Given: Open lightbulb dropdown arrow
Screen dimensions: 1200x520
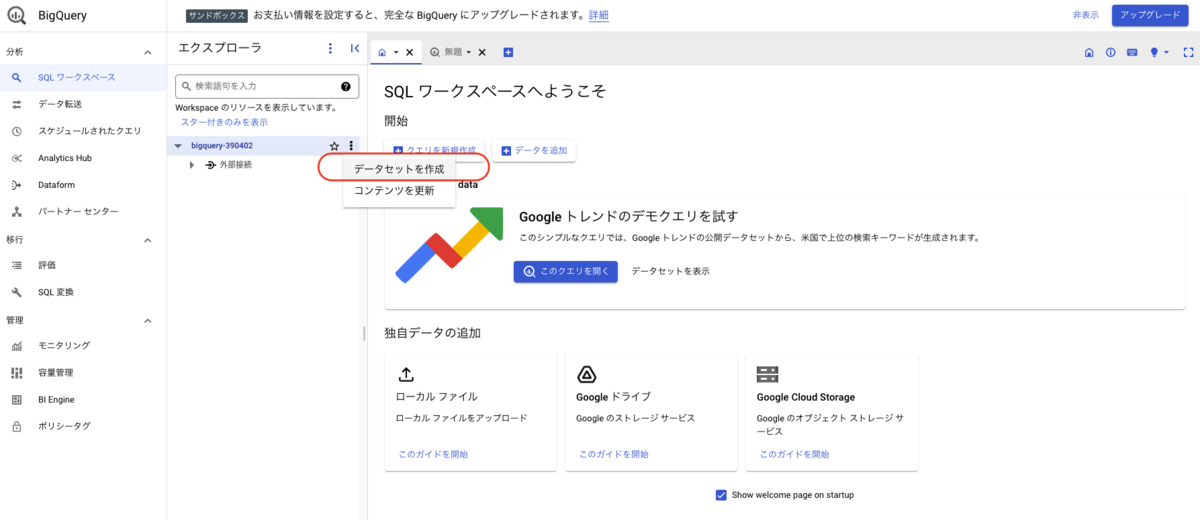Looking at the screenshot, I should coord(1166,52).
